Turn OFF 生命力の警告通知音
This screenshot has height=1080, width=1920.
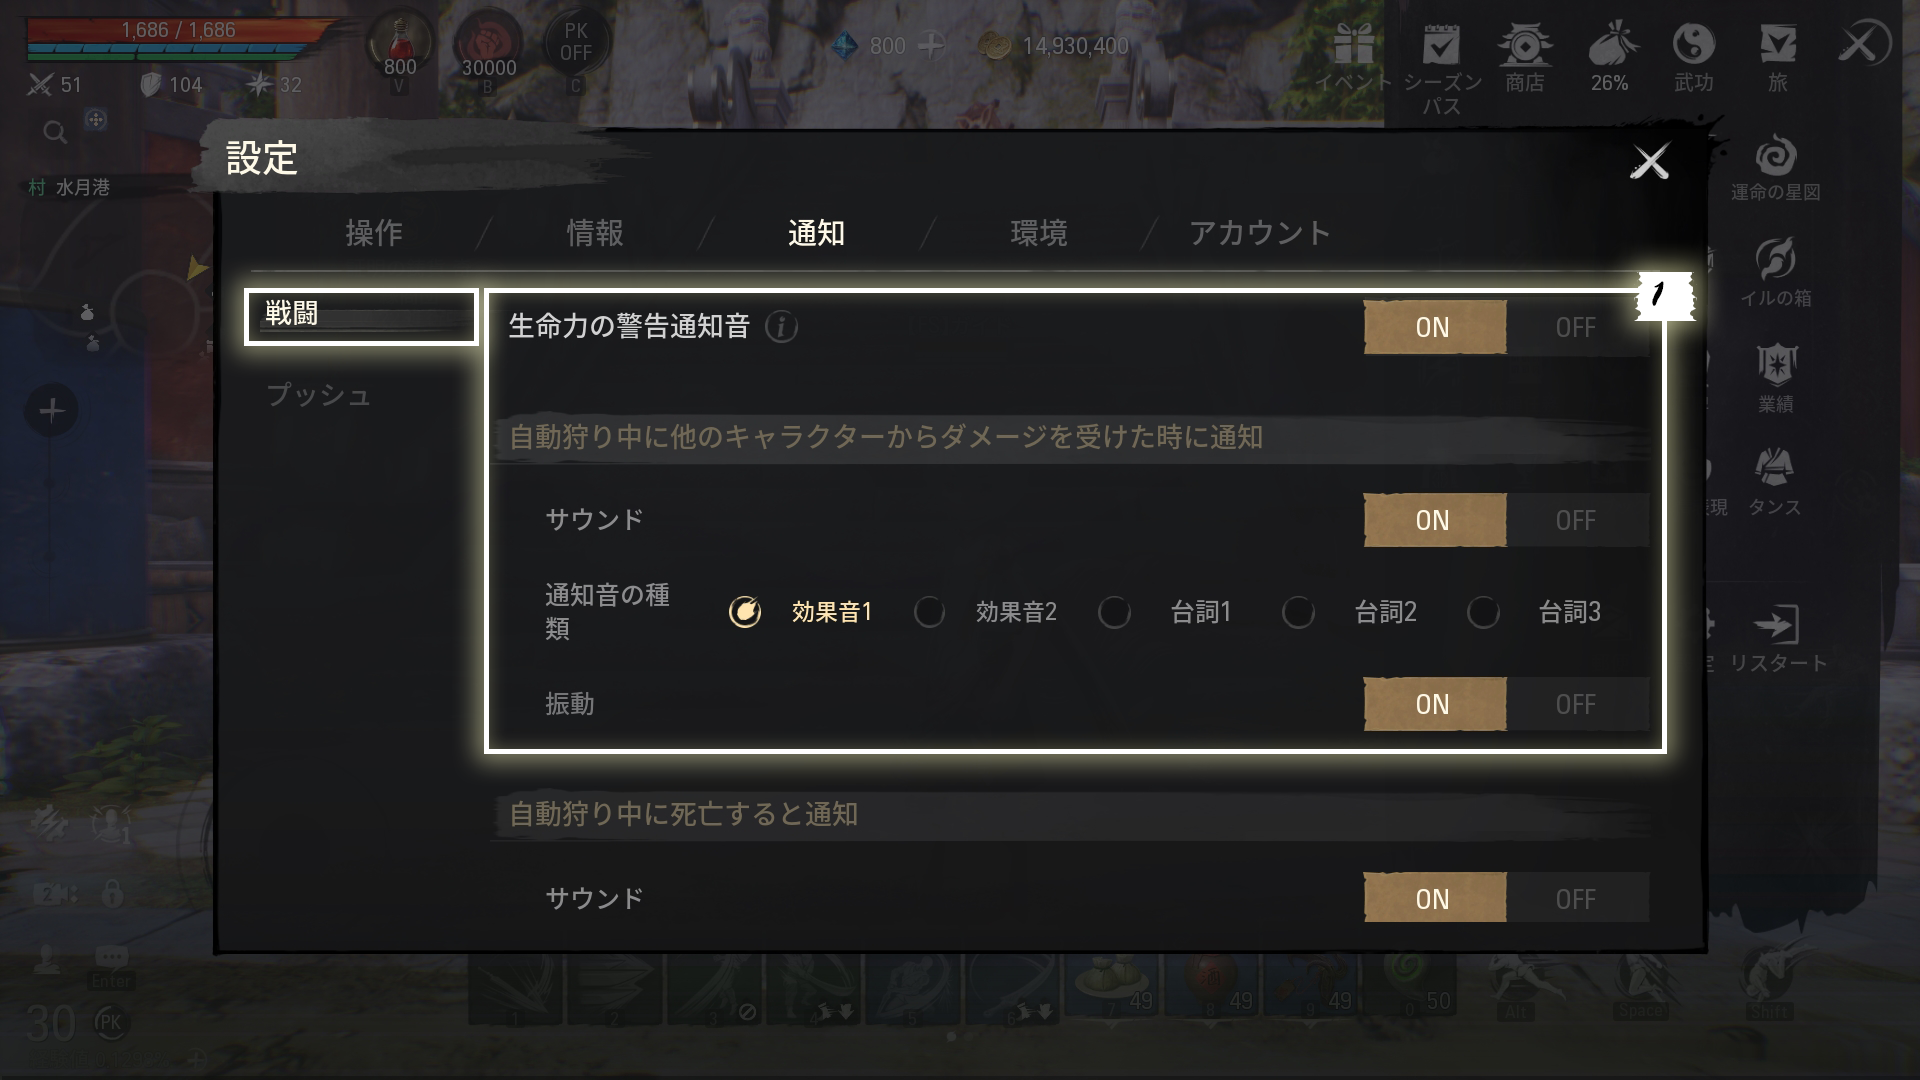(x=1576, y=327)
